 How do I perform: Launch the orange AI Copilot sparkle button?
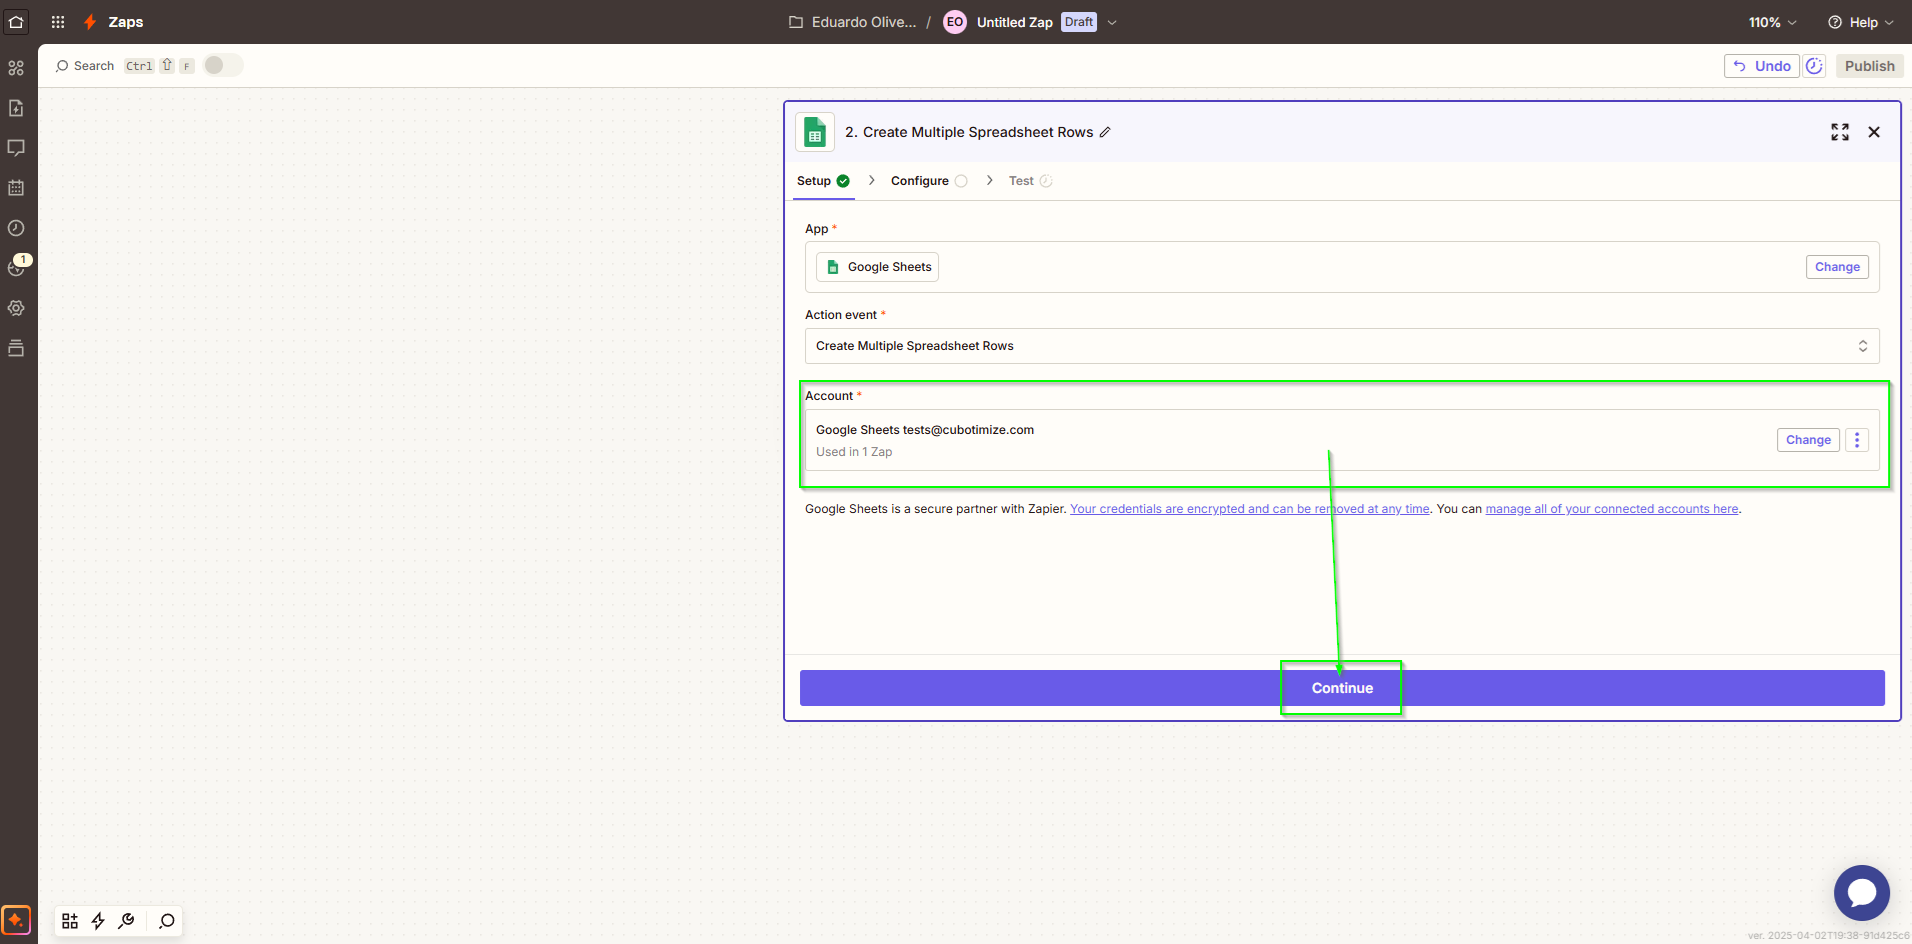pos(16,920)
